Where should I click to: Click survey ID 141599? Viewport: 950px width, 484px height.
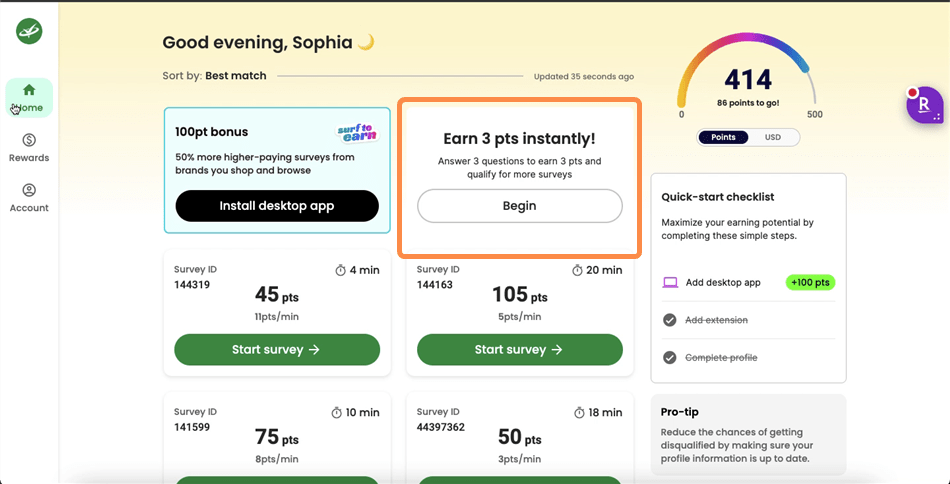[x=192, y=427]
